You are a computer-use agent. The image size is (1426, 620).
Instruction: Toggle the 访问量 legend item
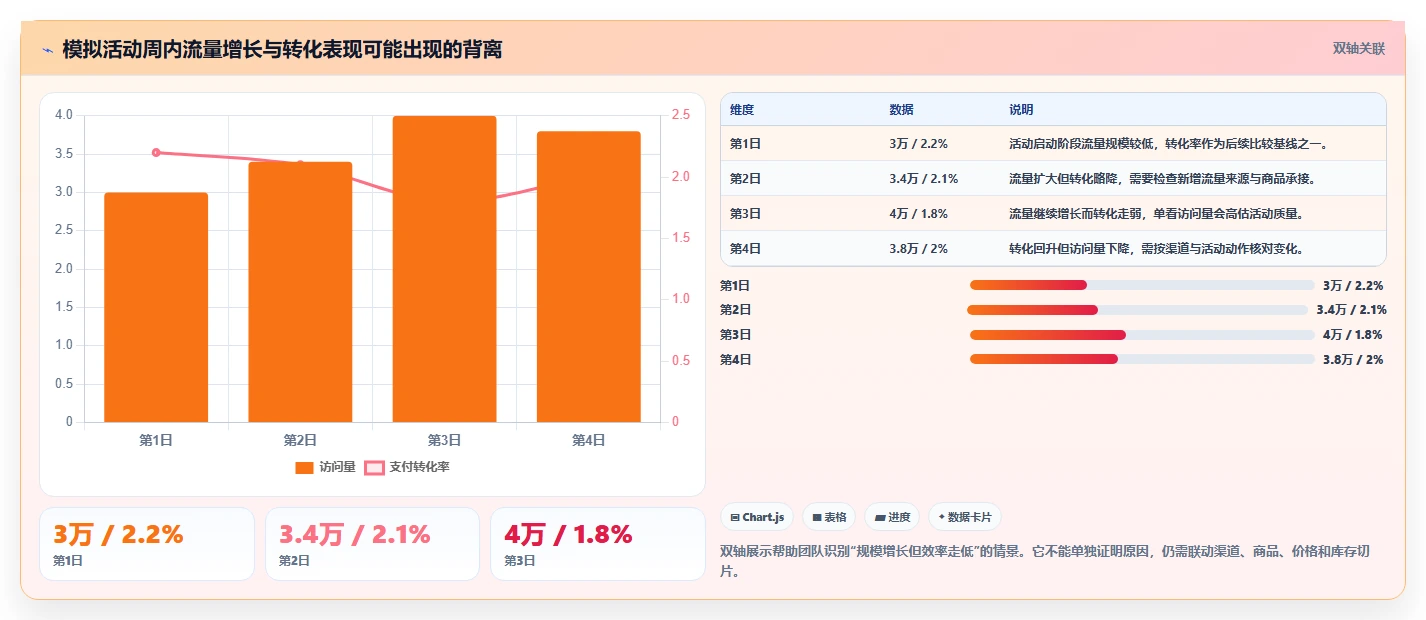pyautogui.click(x=325, y=467)
